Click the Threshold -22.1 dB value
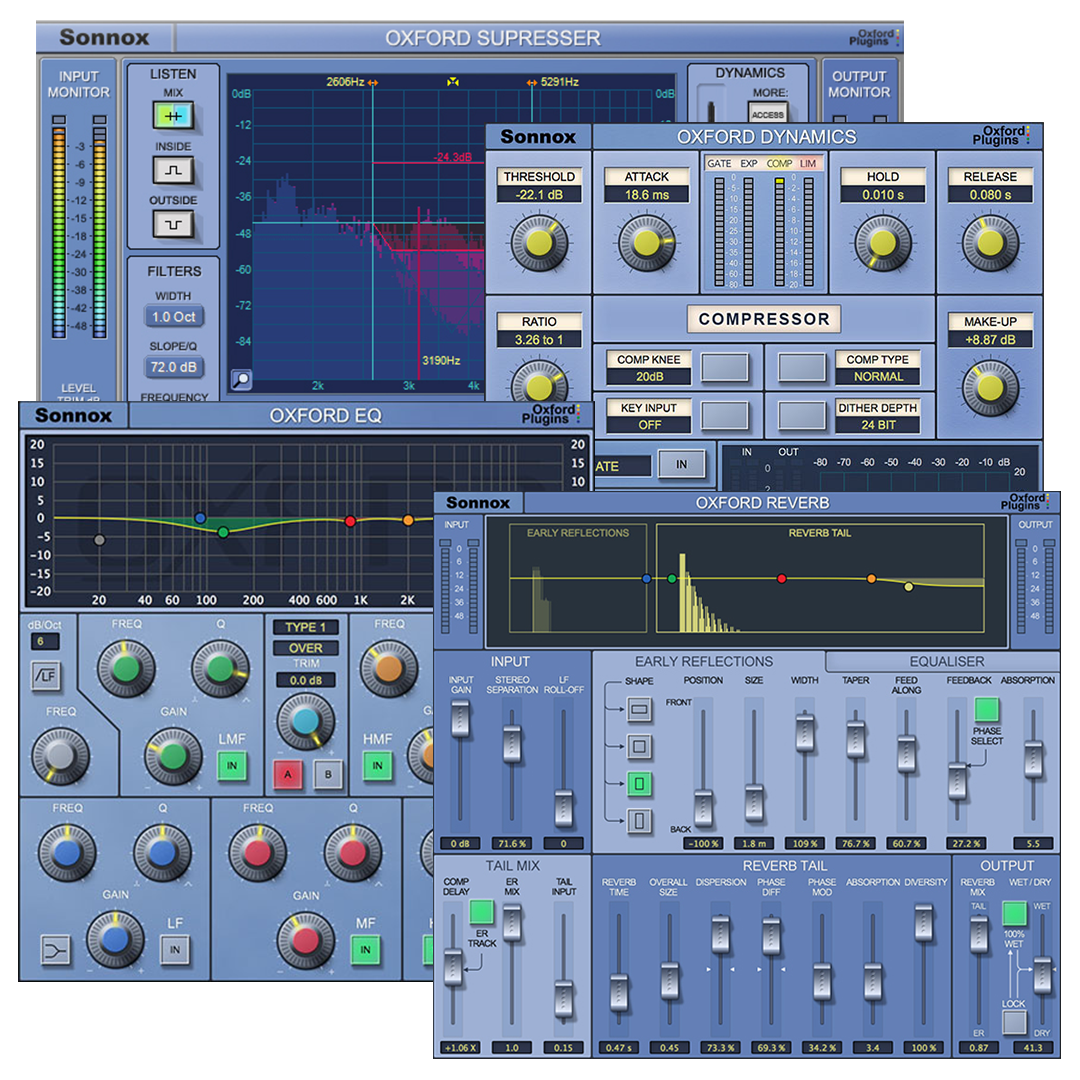Screen dimensions: 1080x1080 click(539, 194)
